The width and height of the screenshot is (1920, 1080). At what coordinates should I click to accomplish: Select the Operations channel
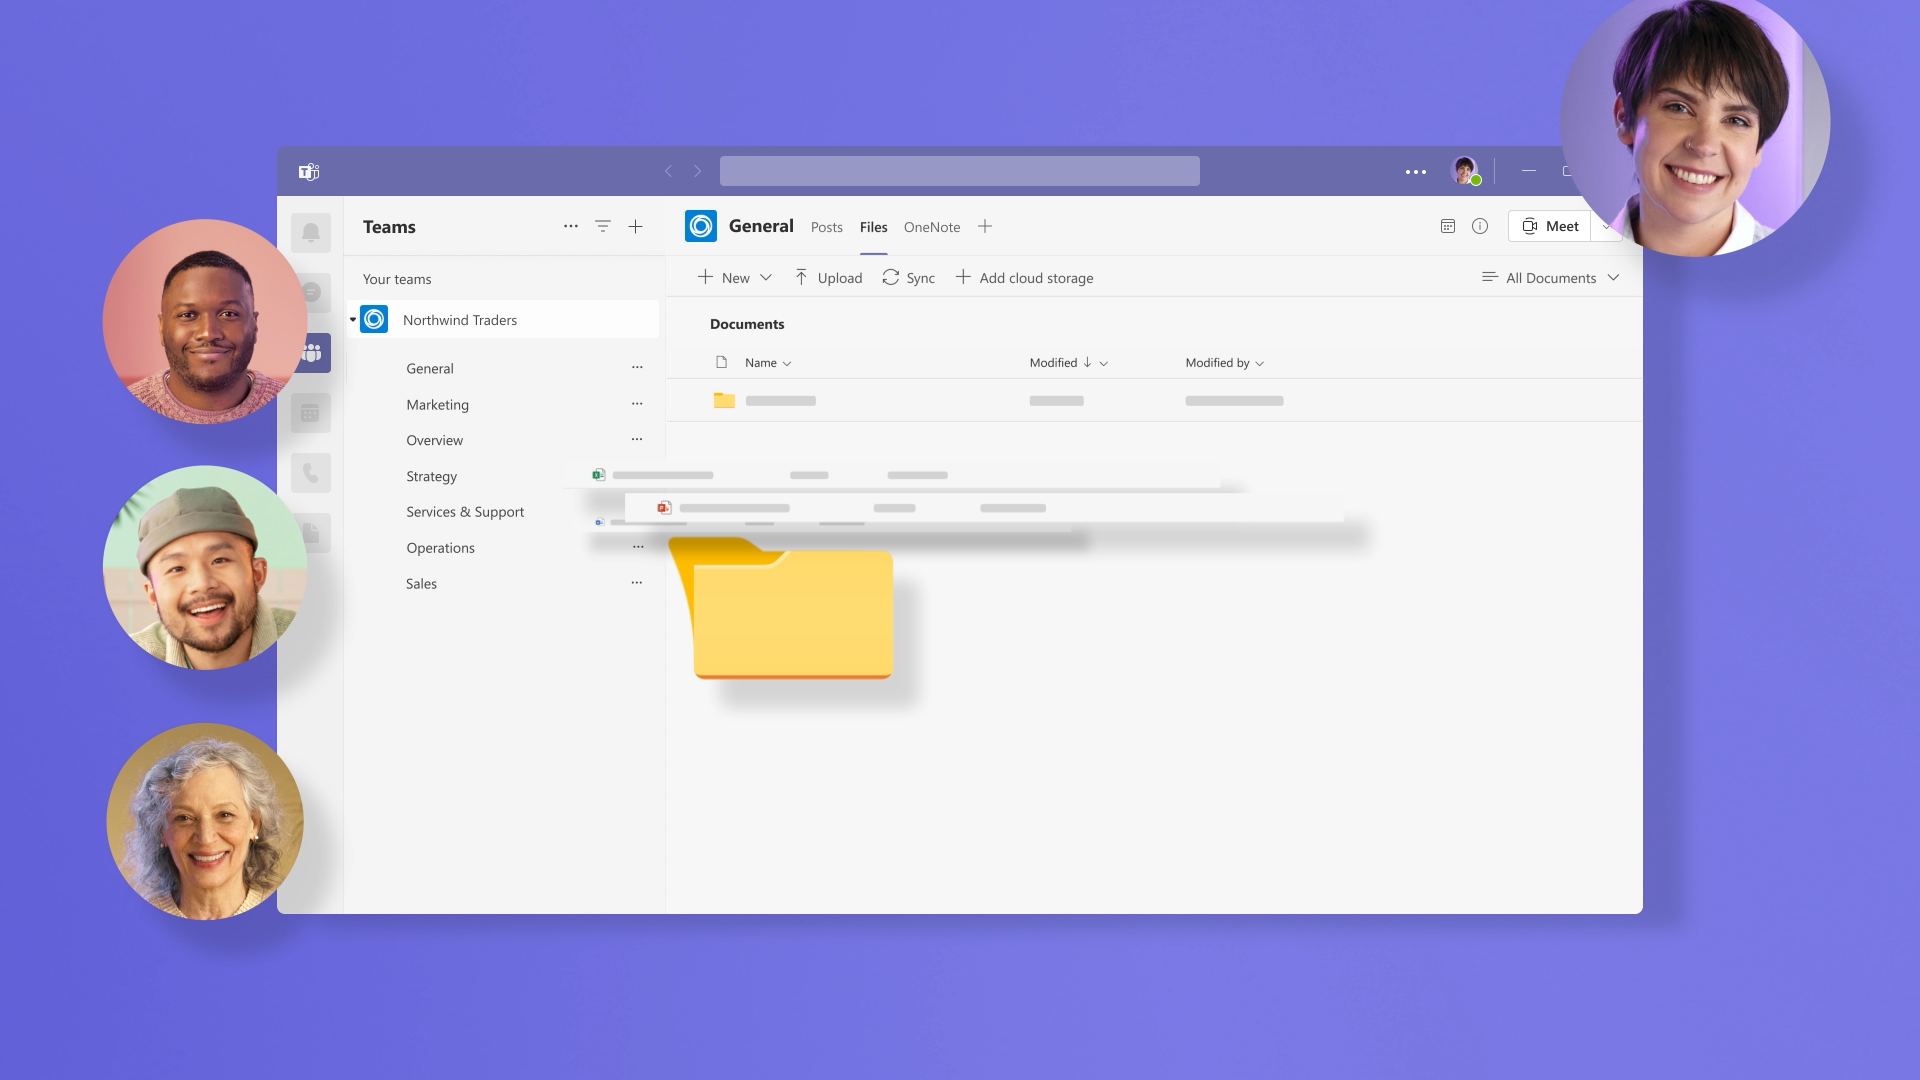440,548
